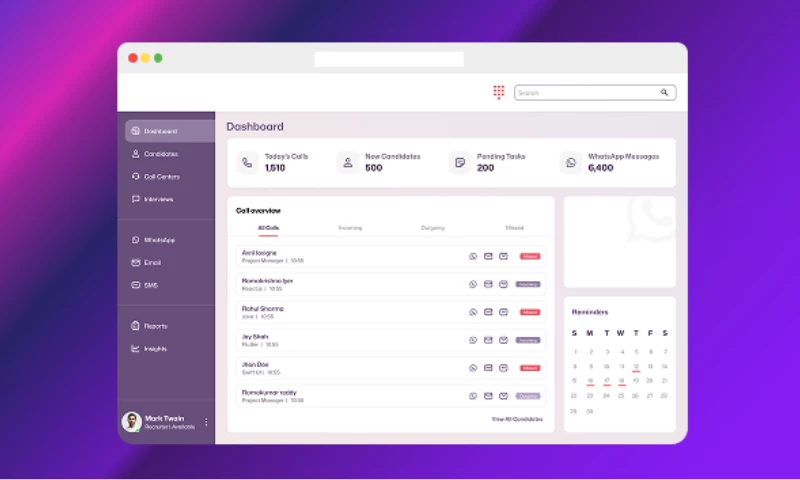Click the WhatsApp Messages card icon
The height and width of the screenshot is (480, 800).
click(570, 162)
